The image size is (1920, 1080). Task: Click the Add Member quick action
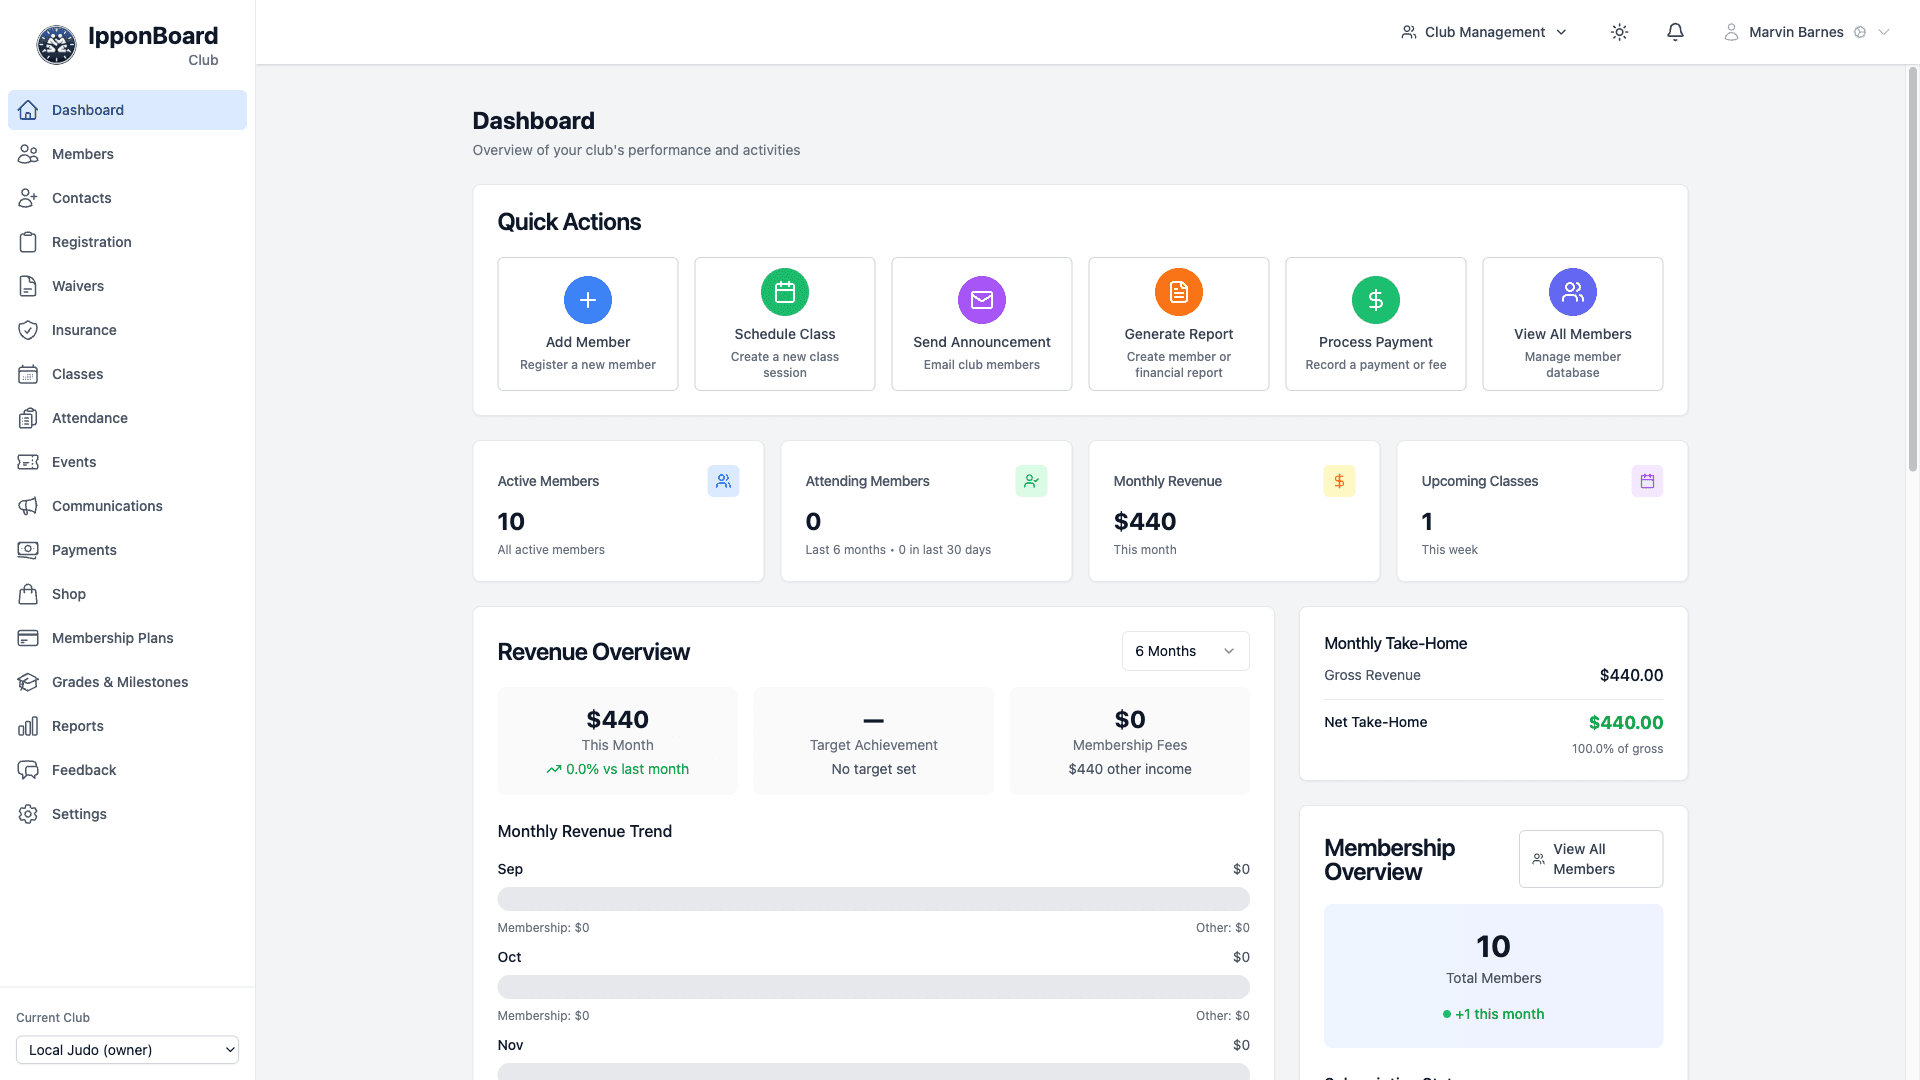tap(587, 324)
